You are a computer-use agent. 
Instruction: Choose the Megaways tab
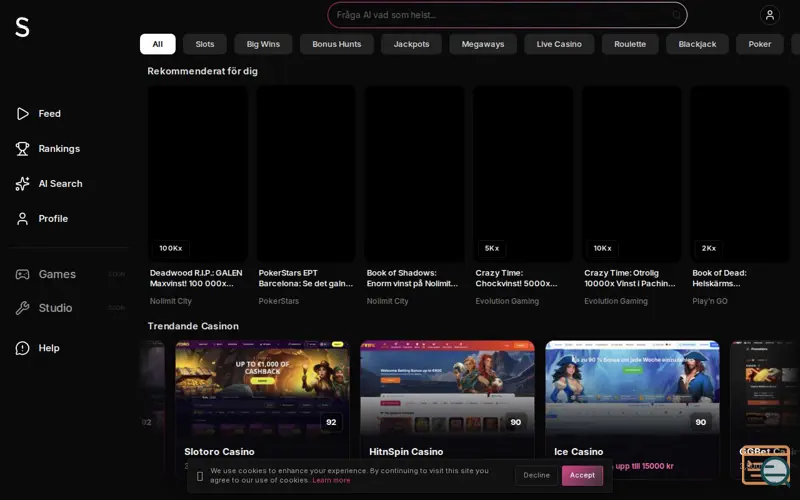[483, 44]
